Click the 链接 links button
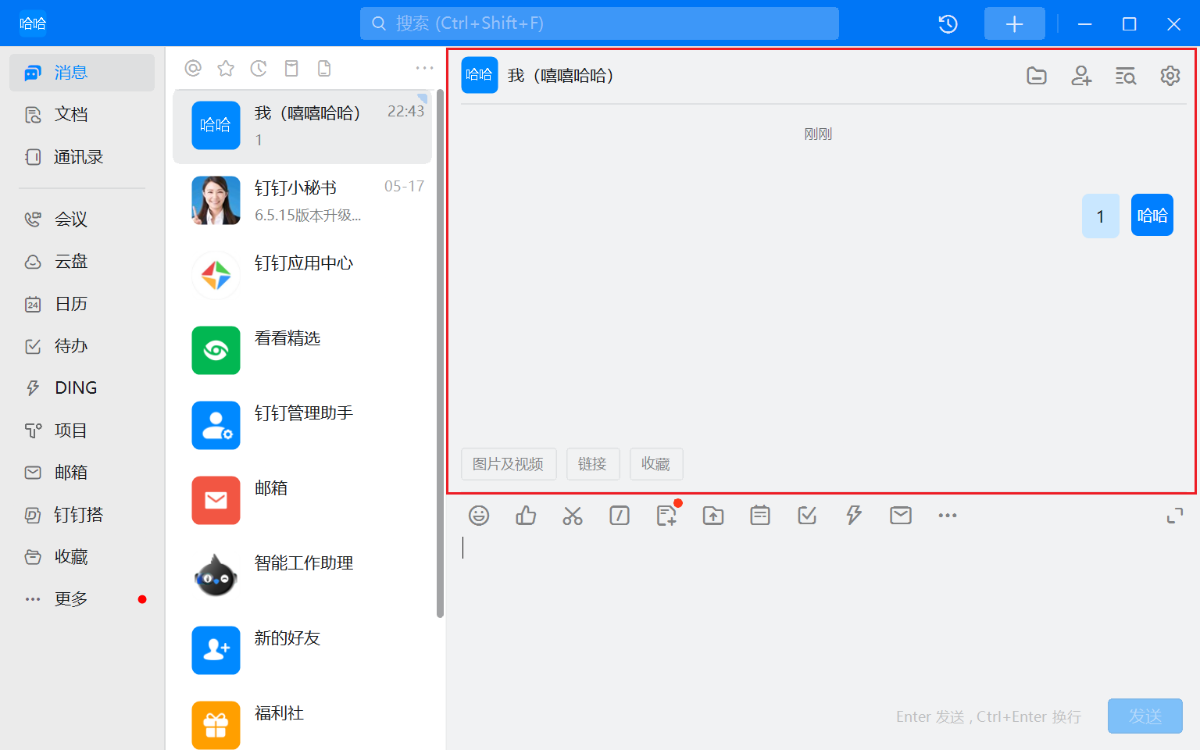This screenshot has height=750, width=1200. click(593, 464)
